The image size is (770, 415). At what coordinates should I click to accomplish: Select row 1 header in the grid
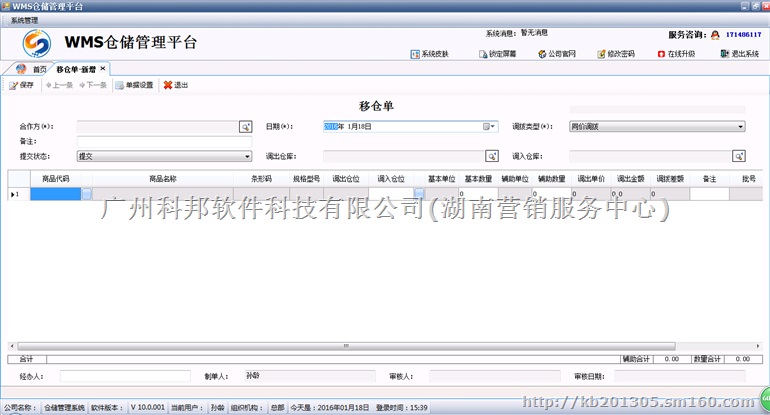pos(19,194)
